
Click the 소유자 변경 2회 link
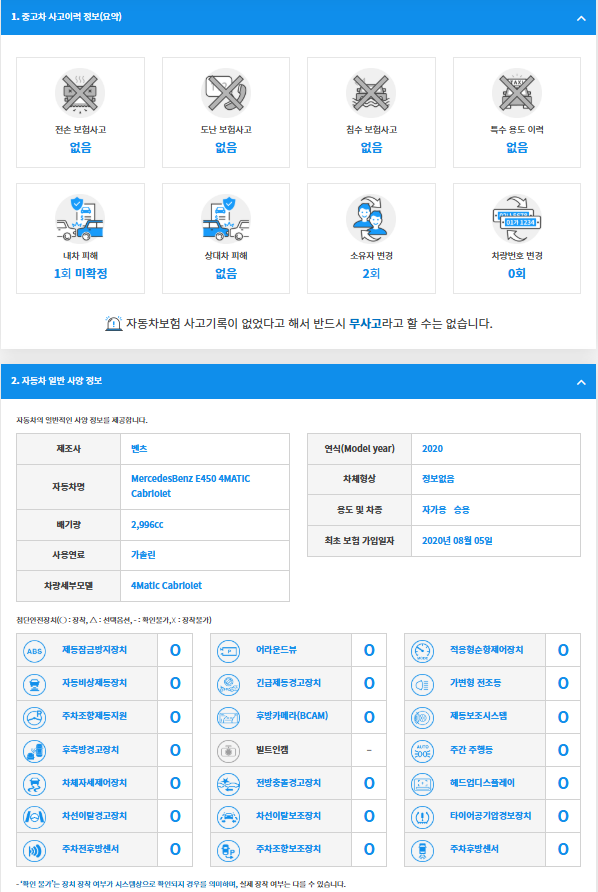coord(371,274)
